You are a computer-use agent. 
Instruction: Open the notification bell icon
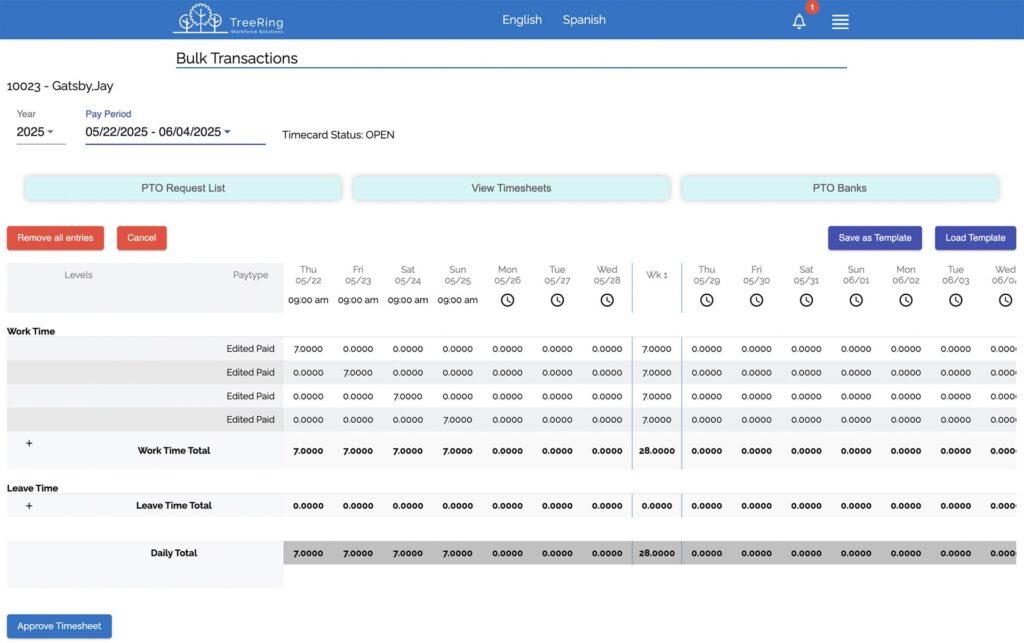799,21
